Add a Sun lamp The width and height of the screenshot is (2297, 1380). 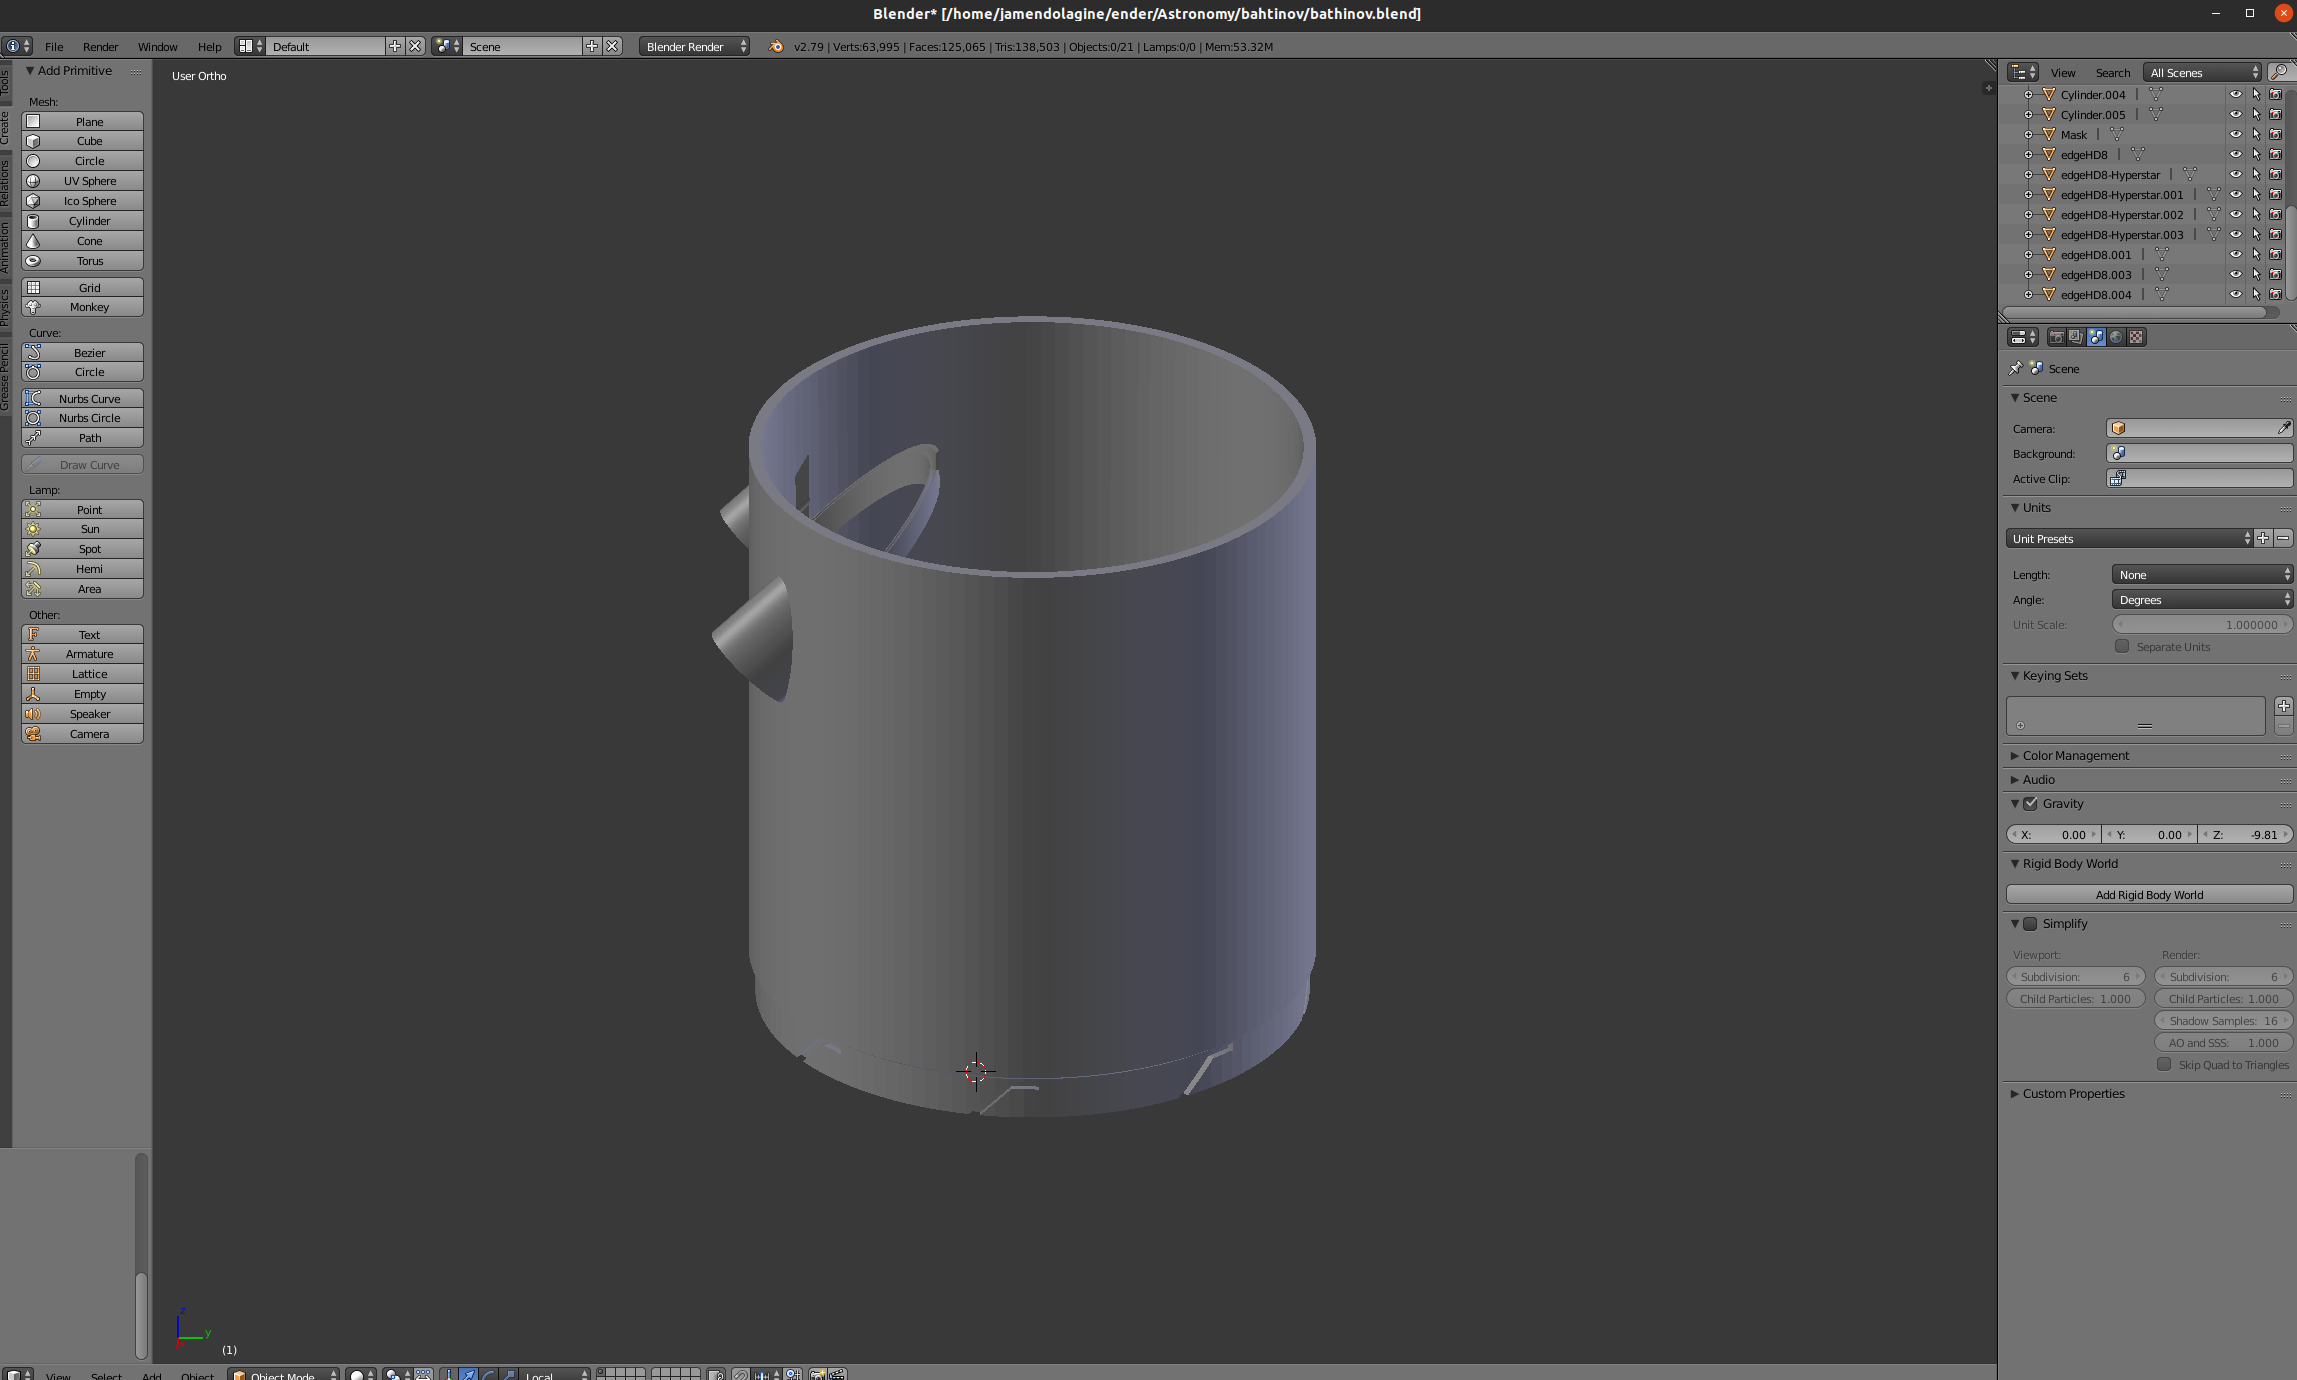tap(82, 529)
